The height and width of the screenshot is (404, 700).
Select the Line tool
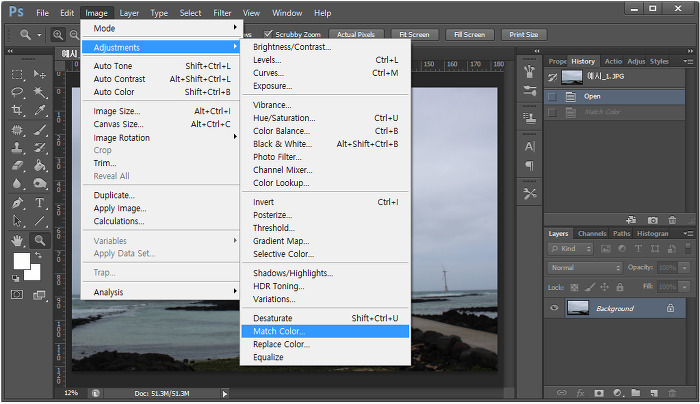pyautogui.click(x=40, y=221)
